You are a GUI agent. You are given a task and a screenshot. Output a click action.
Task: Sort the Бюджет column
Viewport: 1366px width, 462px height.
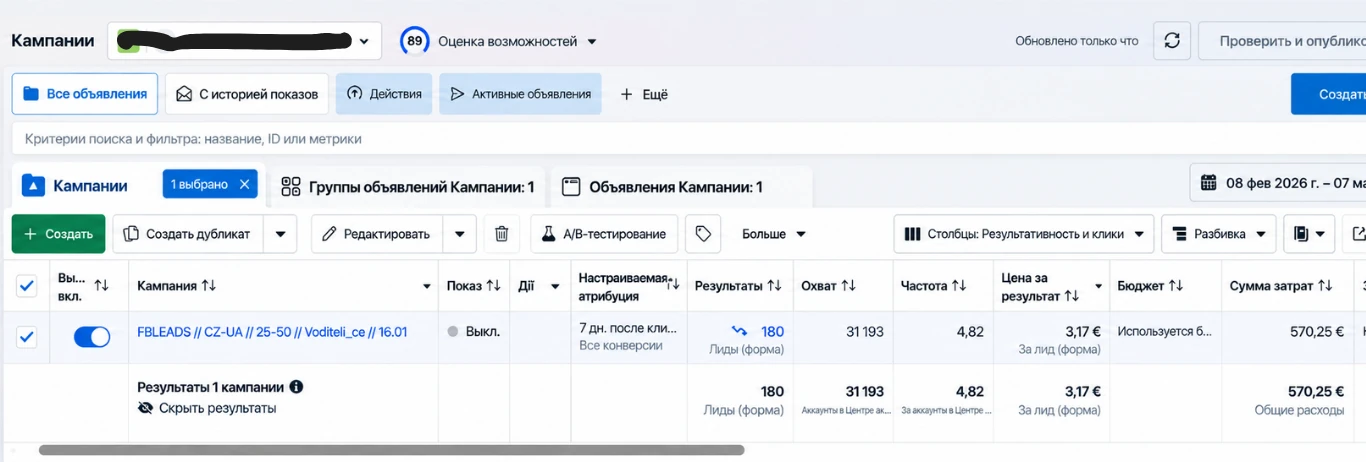(x=1176, y=286)
